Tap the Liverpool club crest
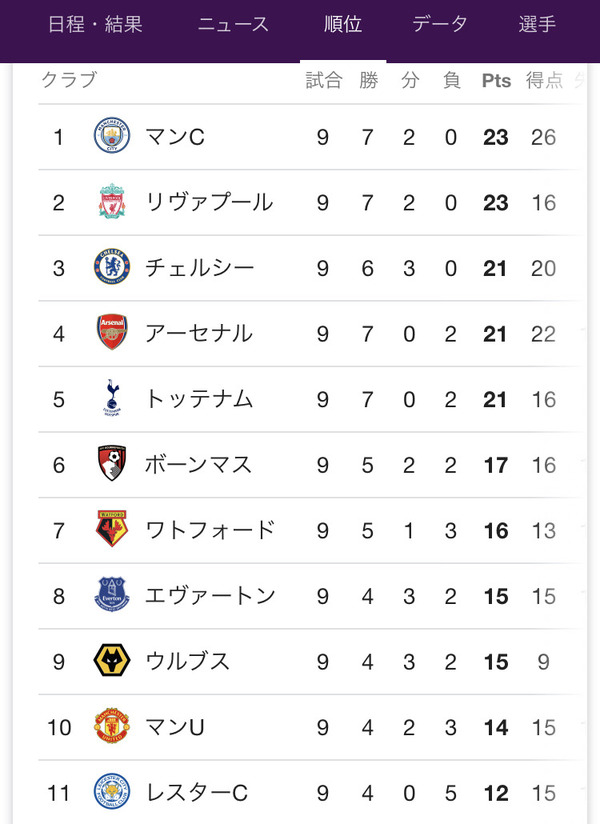This screenshot has width=600, height=824. pyautogui.click(x=112, y=201)
